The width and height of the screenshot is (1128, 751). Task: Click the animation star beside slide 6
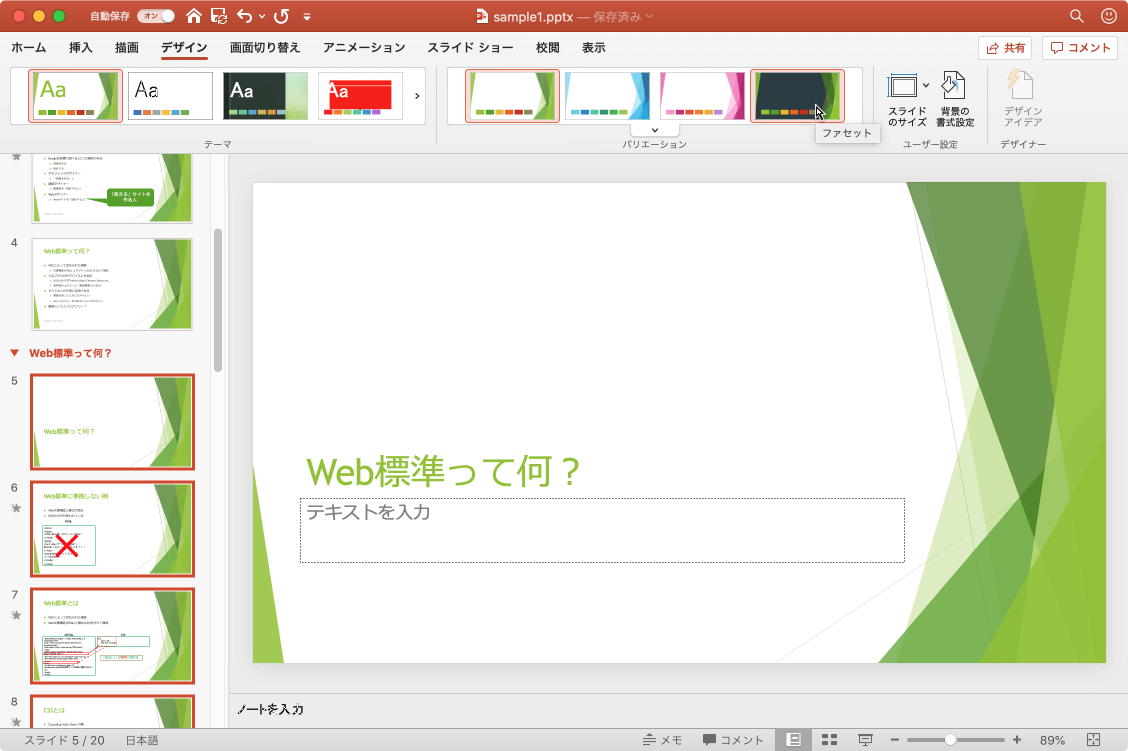click(16, 508)
